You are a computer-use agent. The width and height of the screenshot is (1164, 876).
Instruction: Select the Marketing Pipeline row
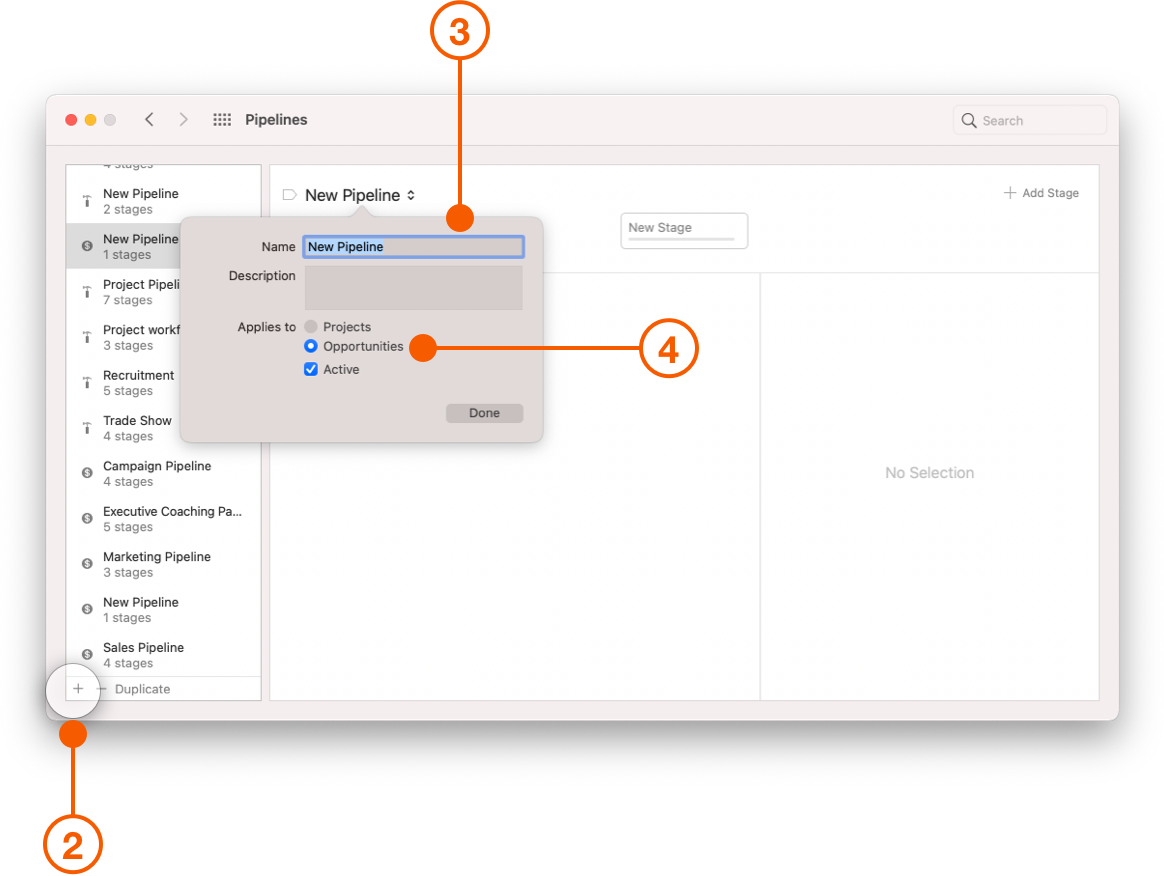tap(163, 564)
